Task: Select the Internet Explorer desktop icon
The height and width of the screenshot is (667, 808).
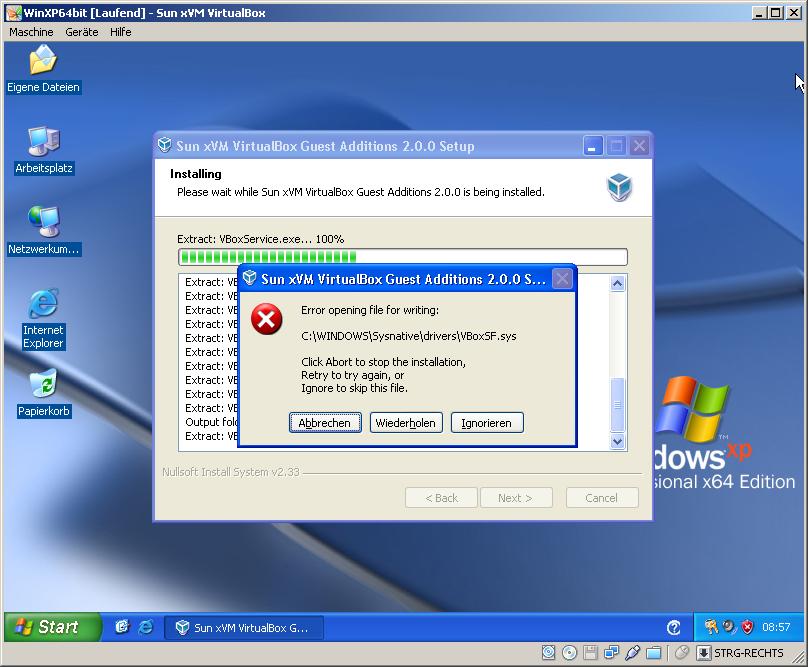Action: [x=43, y=319]
